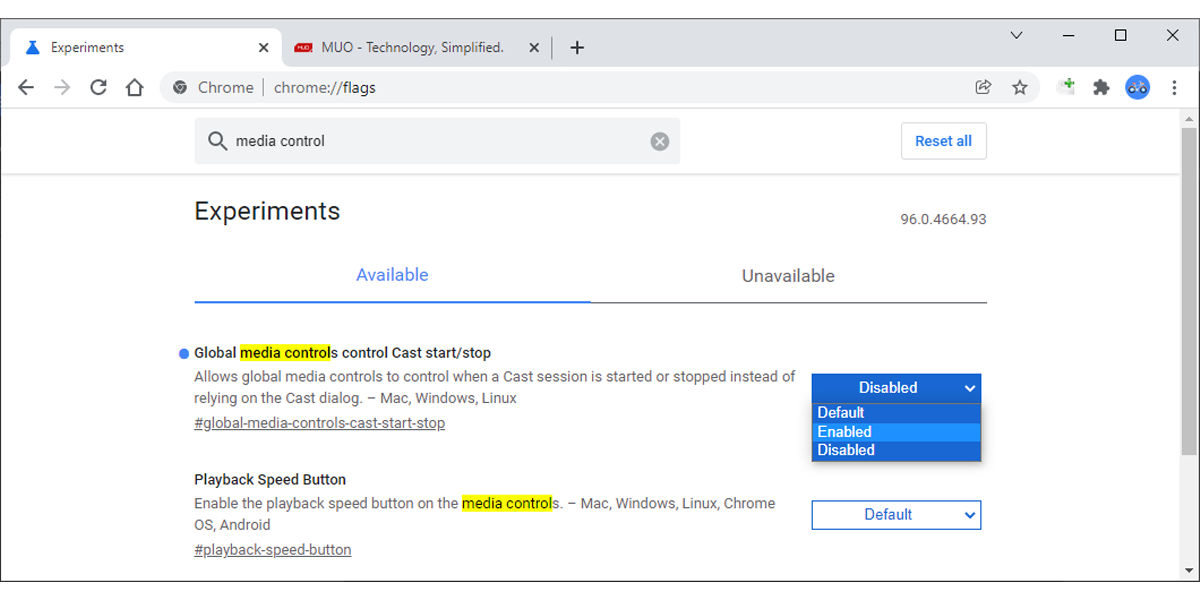This screenshot has height=600, width=1200.
Task: Open Chrome's three-dot menu
Action: click(x=1174, y=87)
